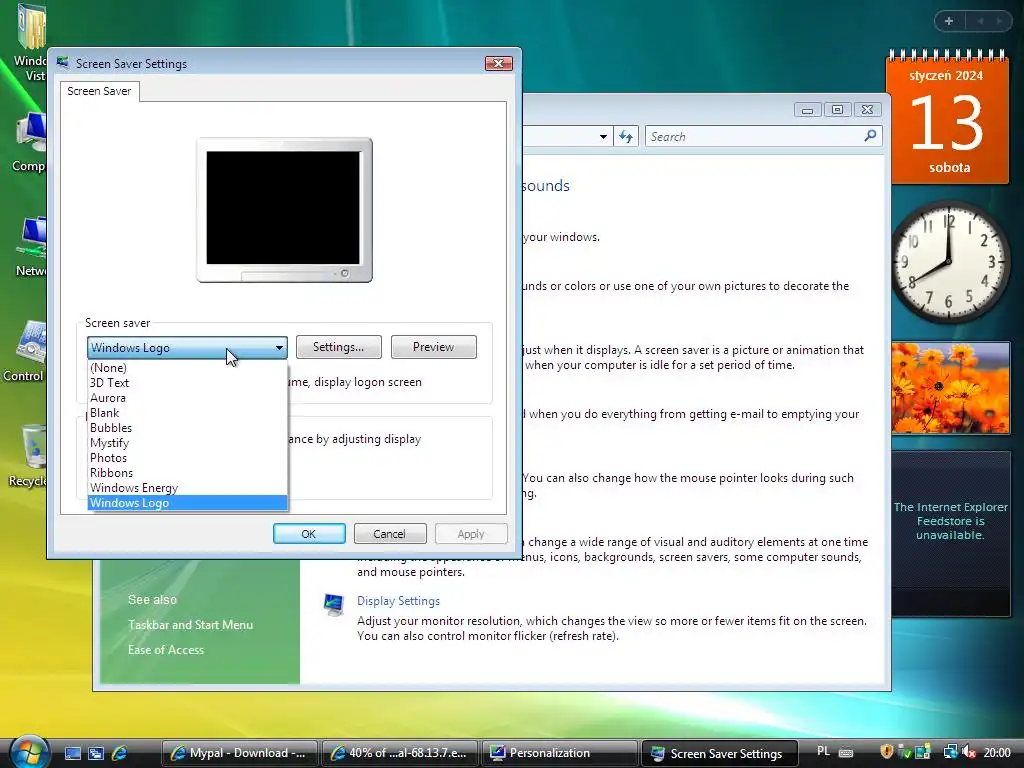Click Screen Saver Settings taskbar button
Screen dimensions: 1024x768
point(720,753)
